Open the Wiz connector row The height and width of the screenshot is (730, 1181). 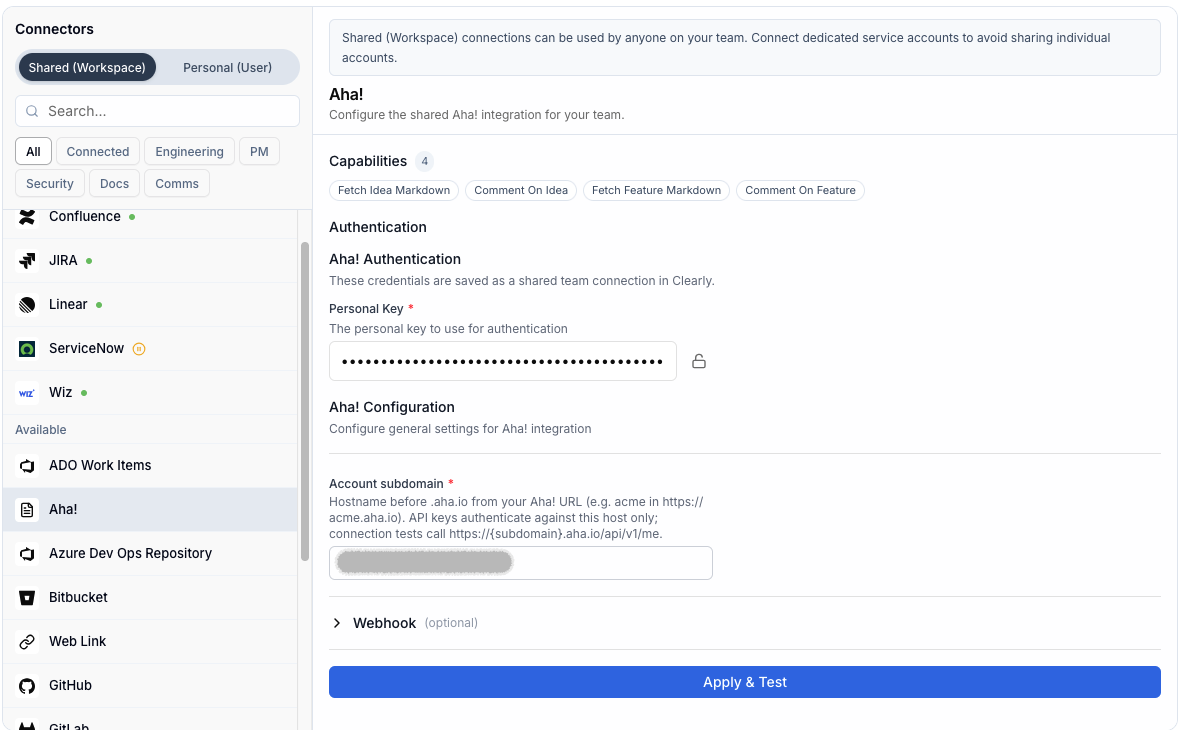pos(151,392)
